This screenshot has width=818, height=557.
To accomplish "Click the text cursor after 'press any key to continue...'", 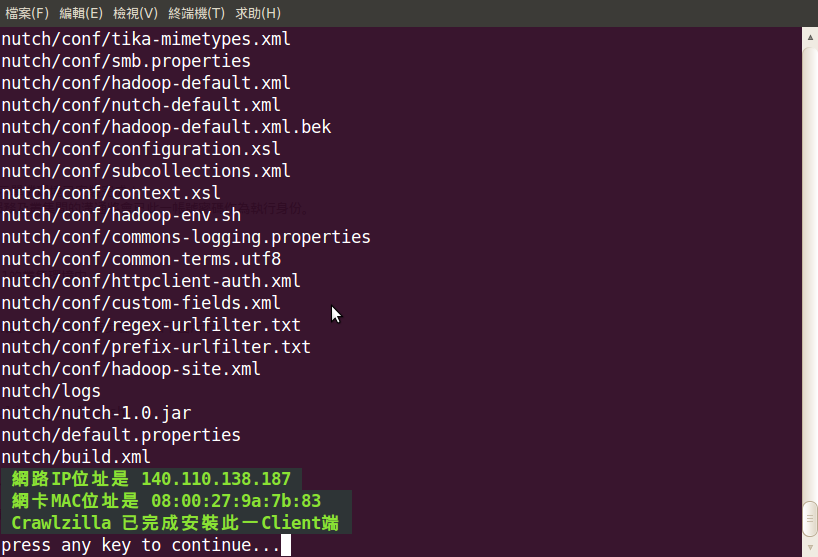I will (x=286, y=545).
